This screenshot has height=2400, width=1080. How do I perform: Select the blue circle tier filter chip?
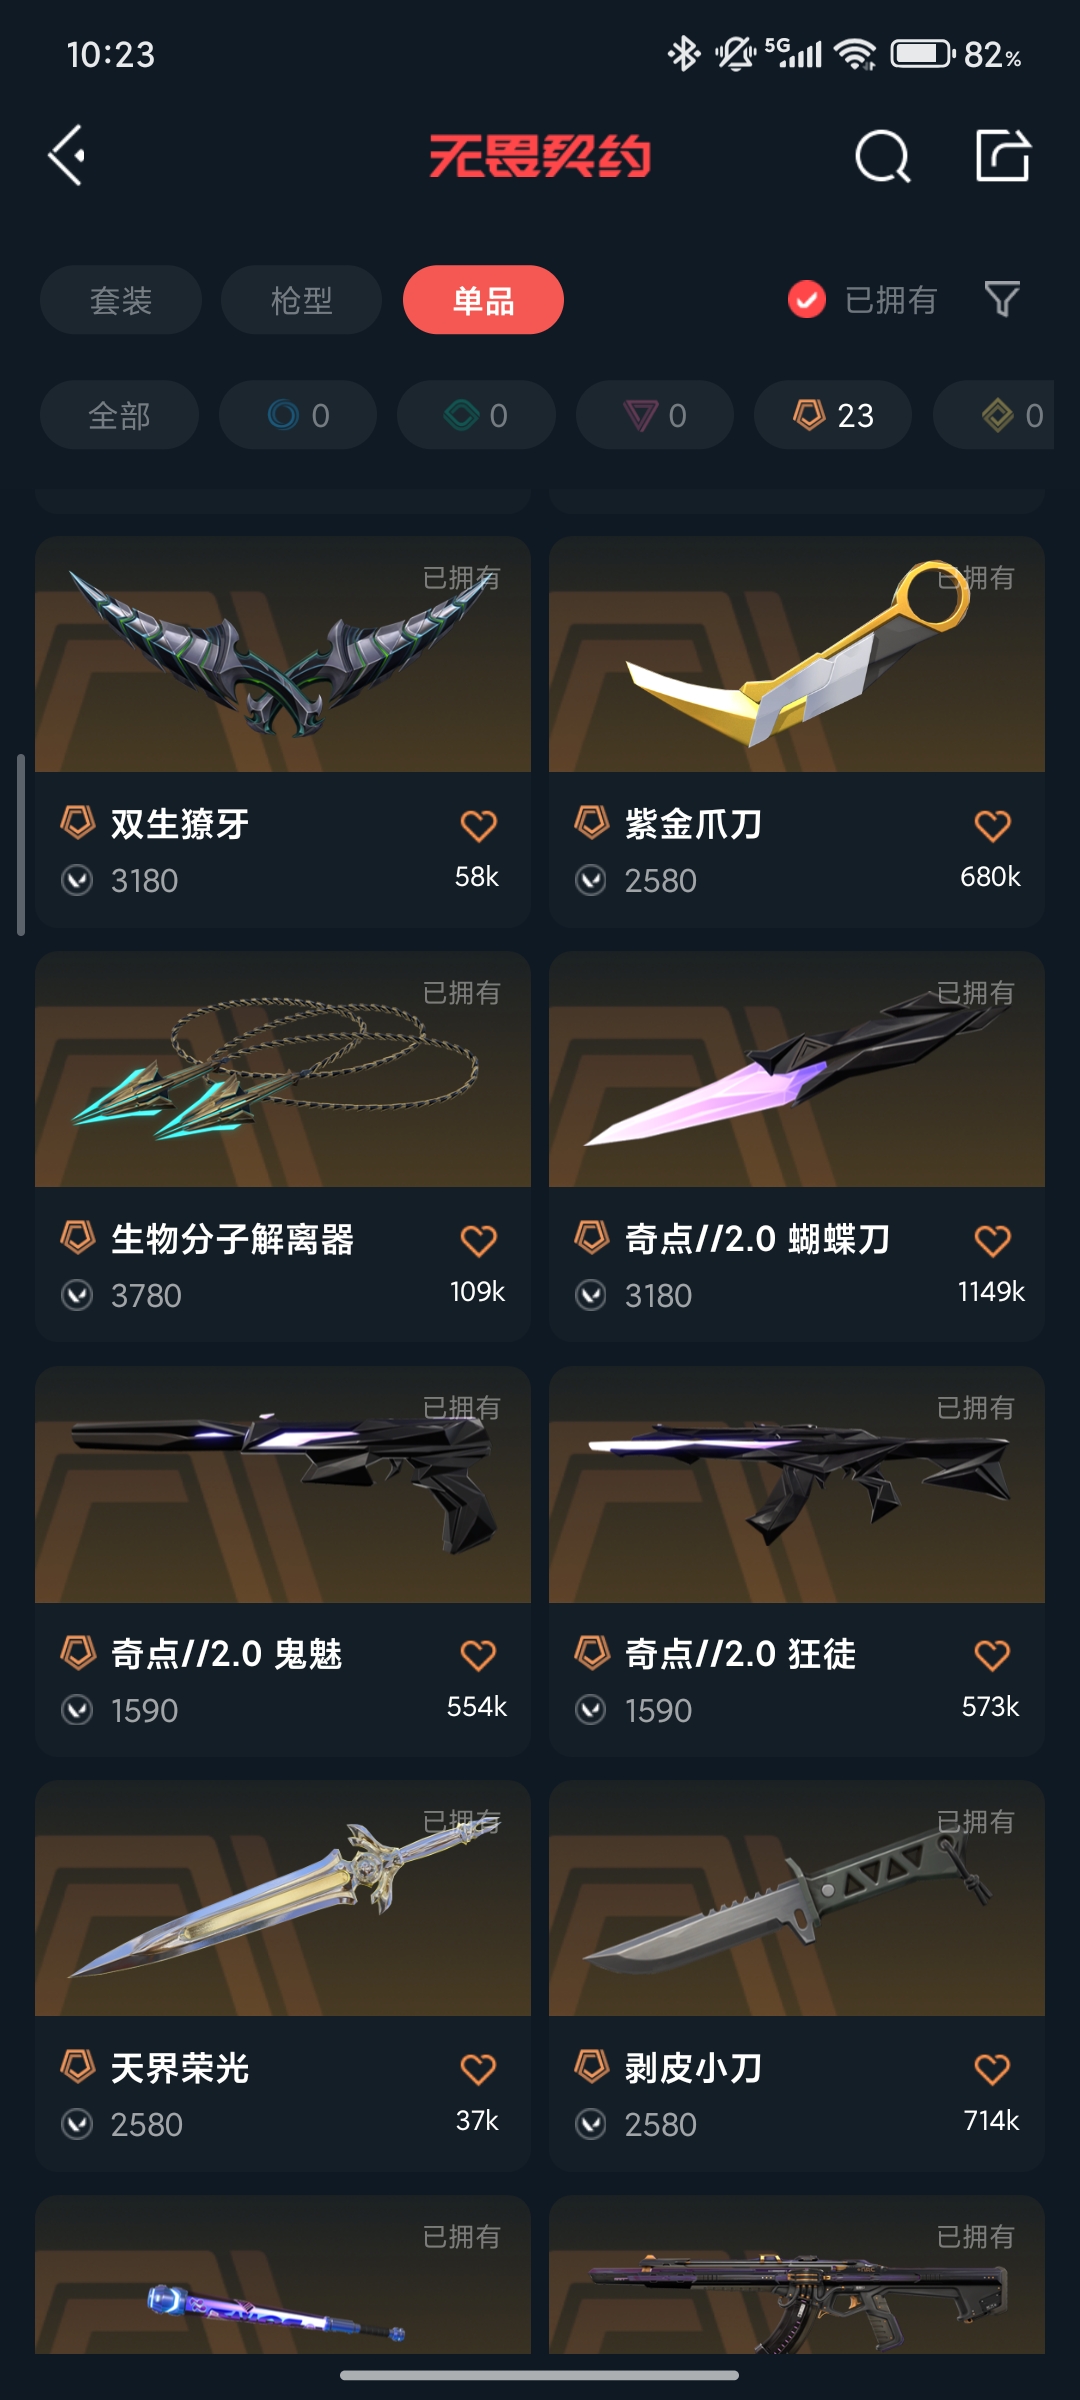pyautogui.click(x=298, y=415)
